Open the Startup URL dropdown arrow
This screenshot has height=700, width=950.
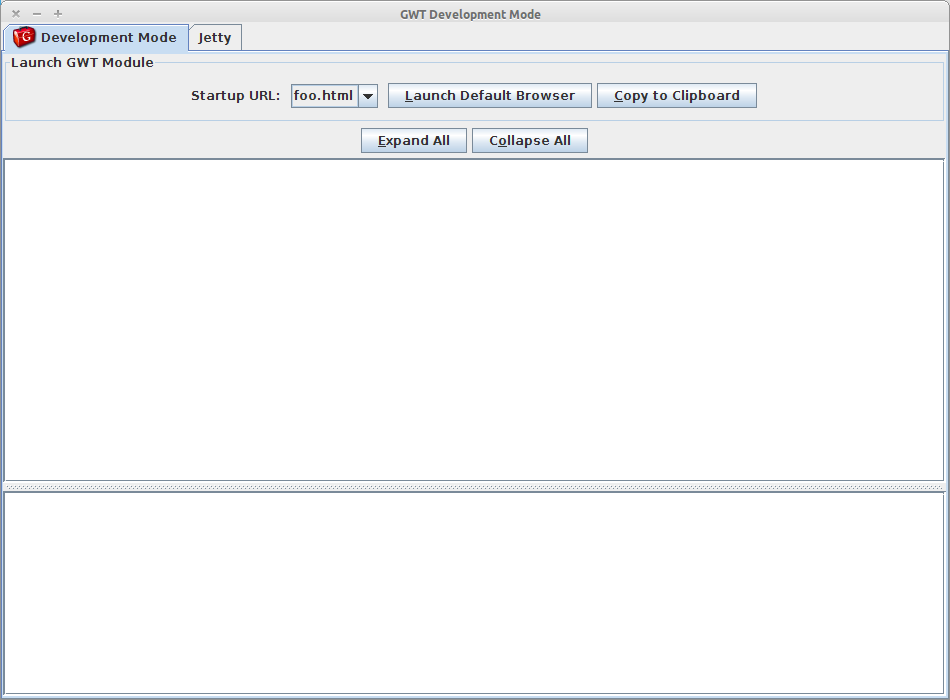(367, 96)
